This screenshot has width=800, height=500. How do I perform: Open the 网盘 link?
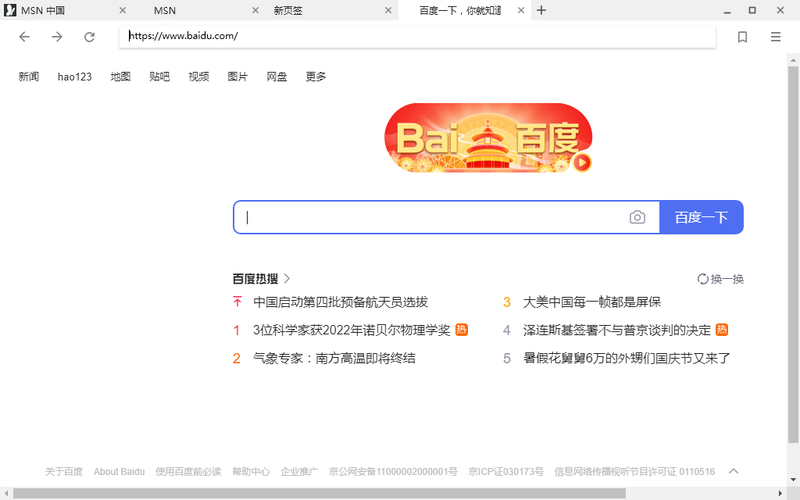click(277, 77)
